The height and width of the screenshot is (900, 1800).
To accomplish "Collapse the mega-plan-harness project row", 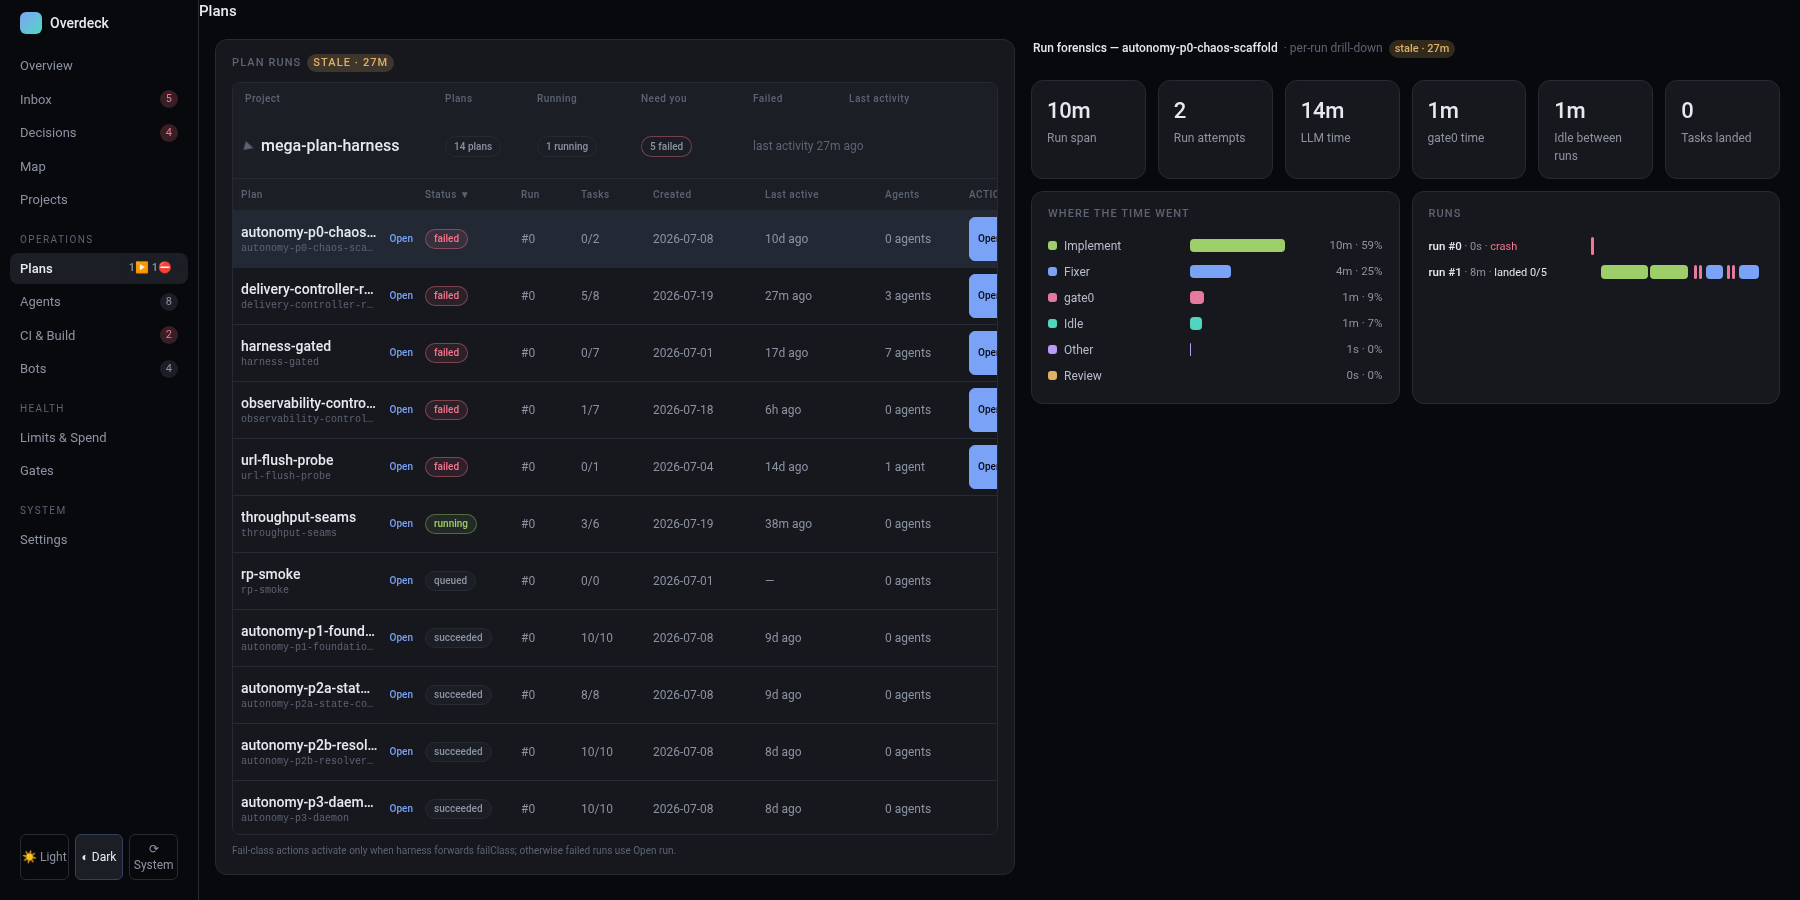I will 248,146.
